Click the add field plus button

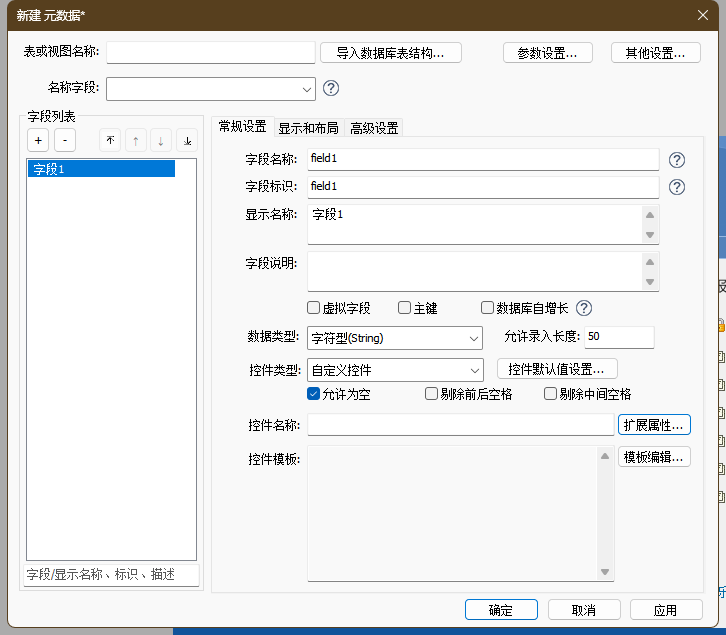tap(37, 141)
